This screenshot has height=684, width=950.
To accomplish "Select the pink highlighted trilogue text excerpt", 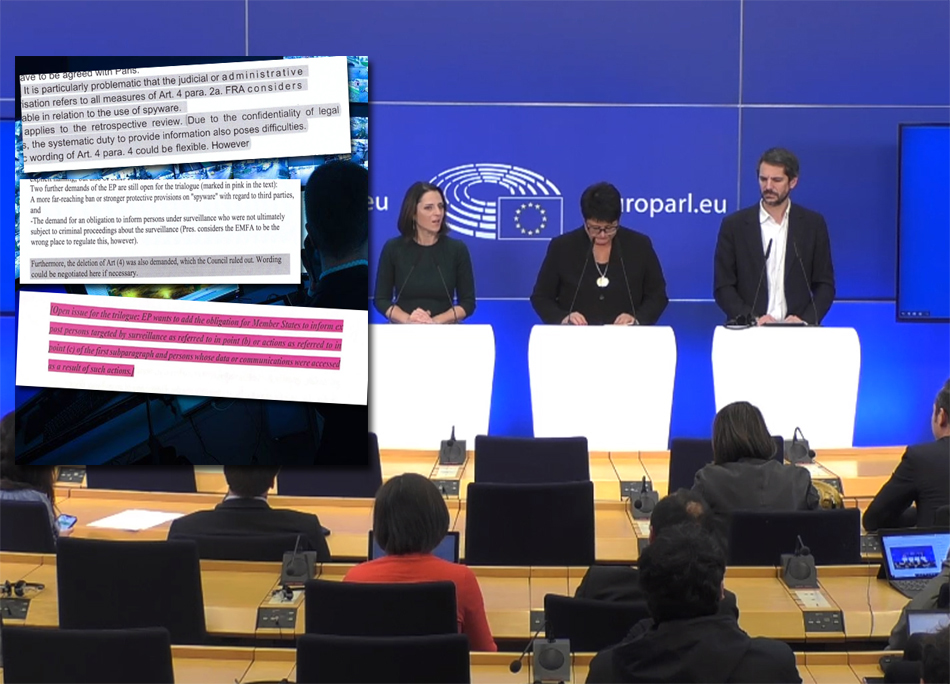I will click(x=195, y=342).
